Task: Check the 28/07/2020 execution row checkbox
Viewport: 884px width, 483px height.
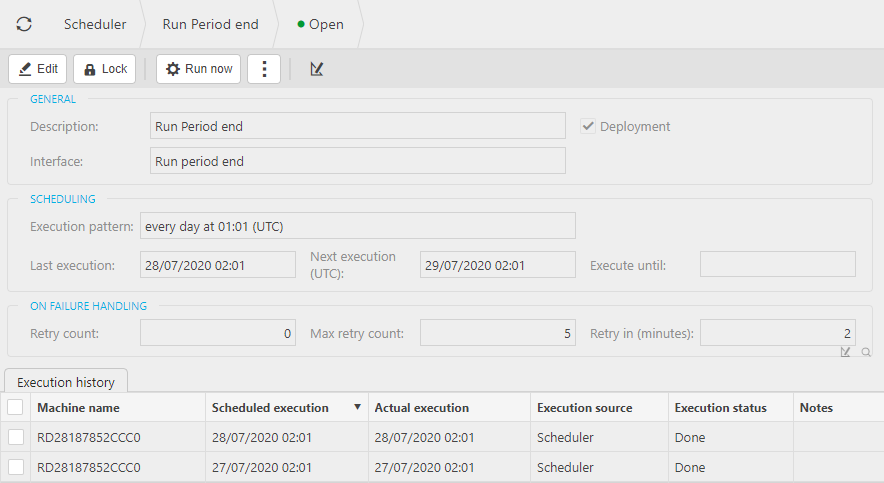Action: pos(15,437)
